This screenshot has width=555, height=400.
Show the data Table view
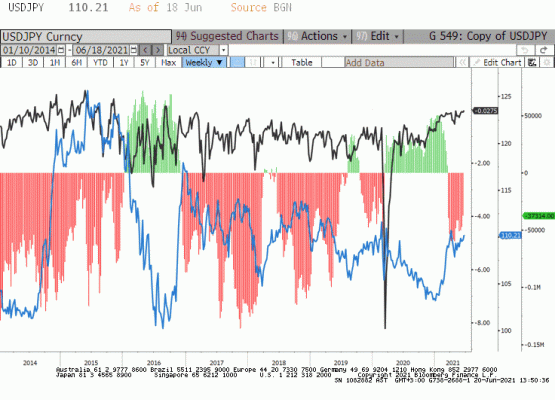tap(302, 63)
